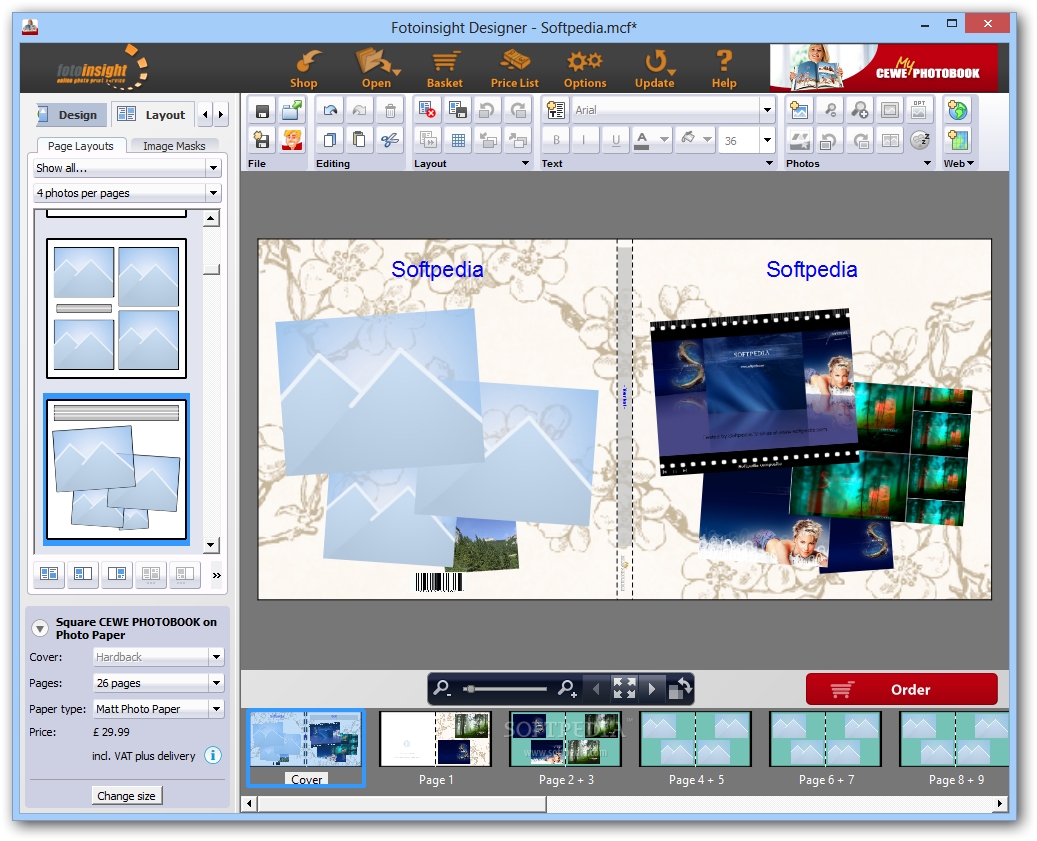
Task: Click the zoom slider handle
Action: 470,689
